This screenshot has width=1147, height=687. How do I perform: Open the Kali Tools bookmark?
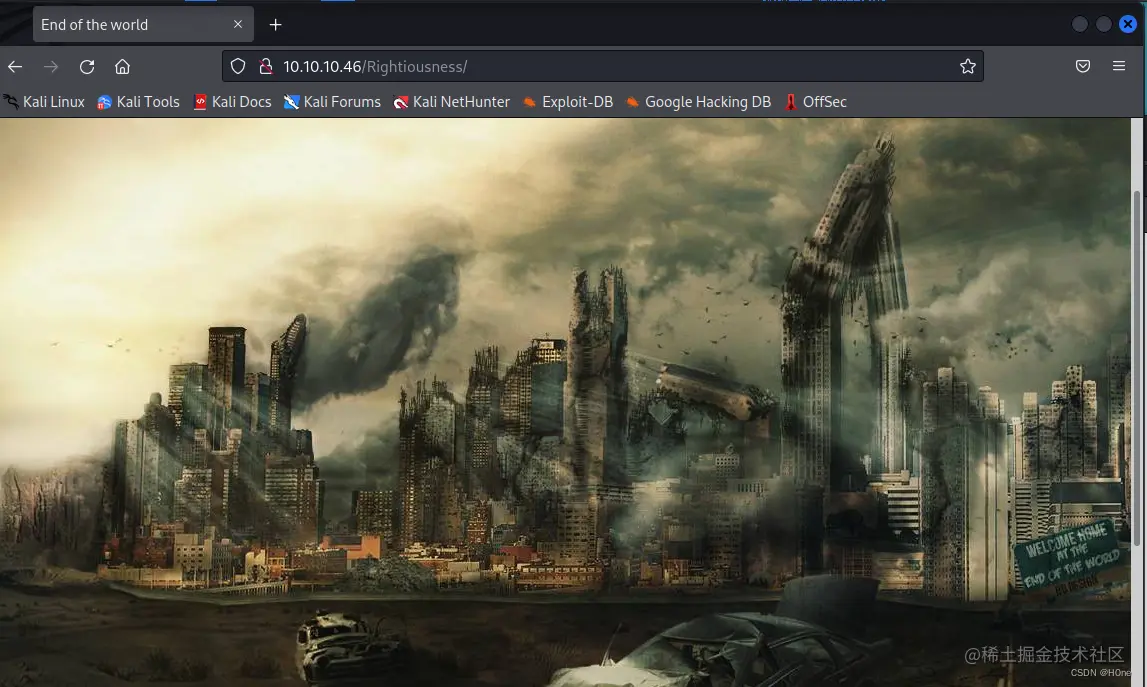coord(138,102)
